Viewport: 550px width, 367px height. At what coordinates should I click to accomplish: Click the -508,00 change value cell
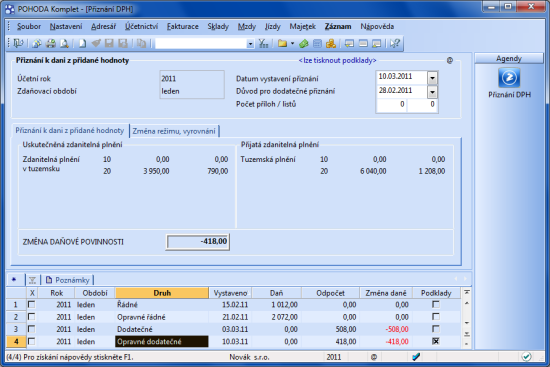386,329
